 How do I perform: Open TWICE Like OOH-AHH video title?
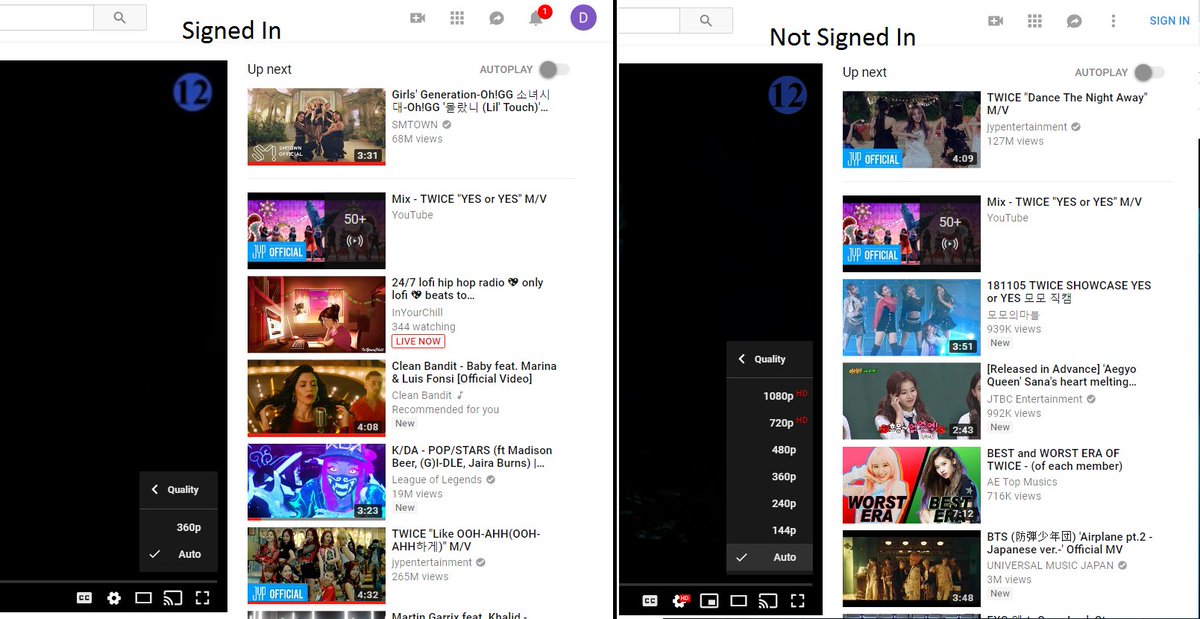coord(467,541)
